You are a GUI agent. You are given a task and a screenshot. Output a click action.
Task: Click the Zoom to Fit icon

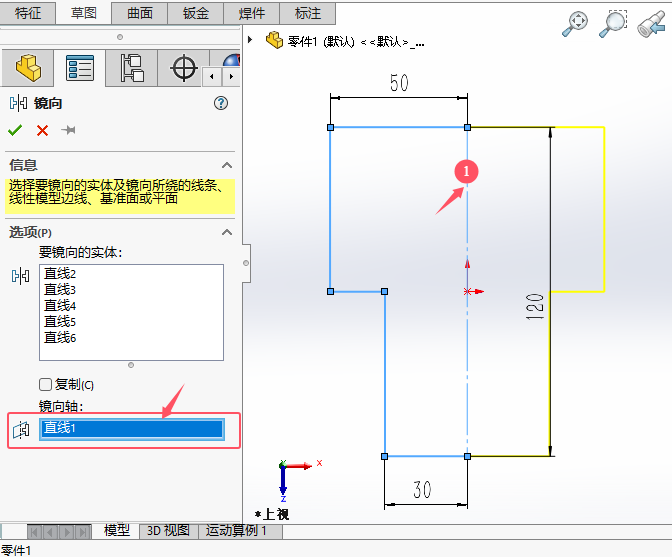click(575, 24)
